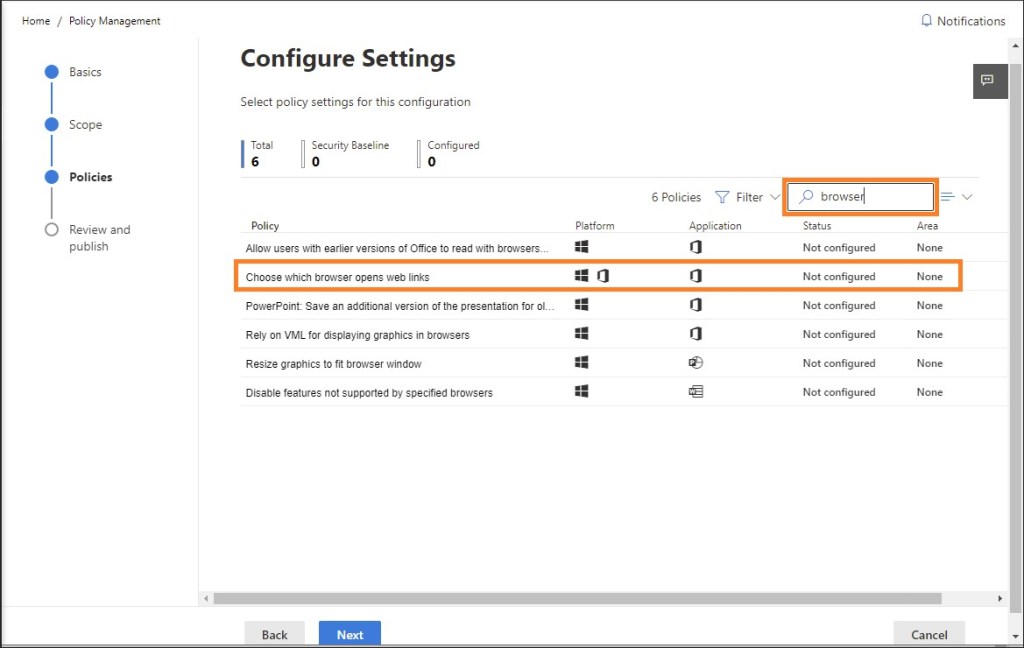Image resolution: width=1024 pixels, height=648 pixels.
Task: Expand the column options chevron
Action: 967,197
